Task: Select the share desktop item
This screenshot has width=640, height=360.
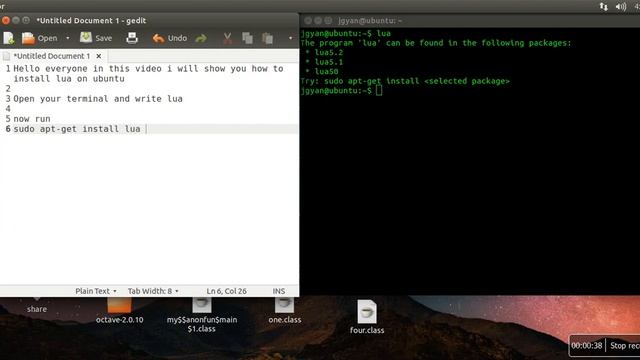Action: [37, 306]
